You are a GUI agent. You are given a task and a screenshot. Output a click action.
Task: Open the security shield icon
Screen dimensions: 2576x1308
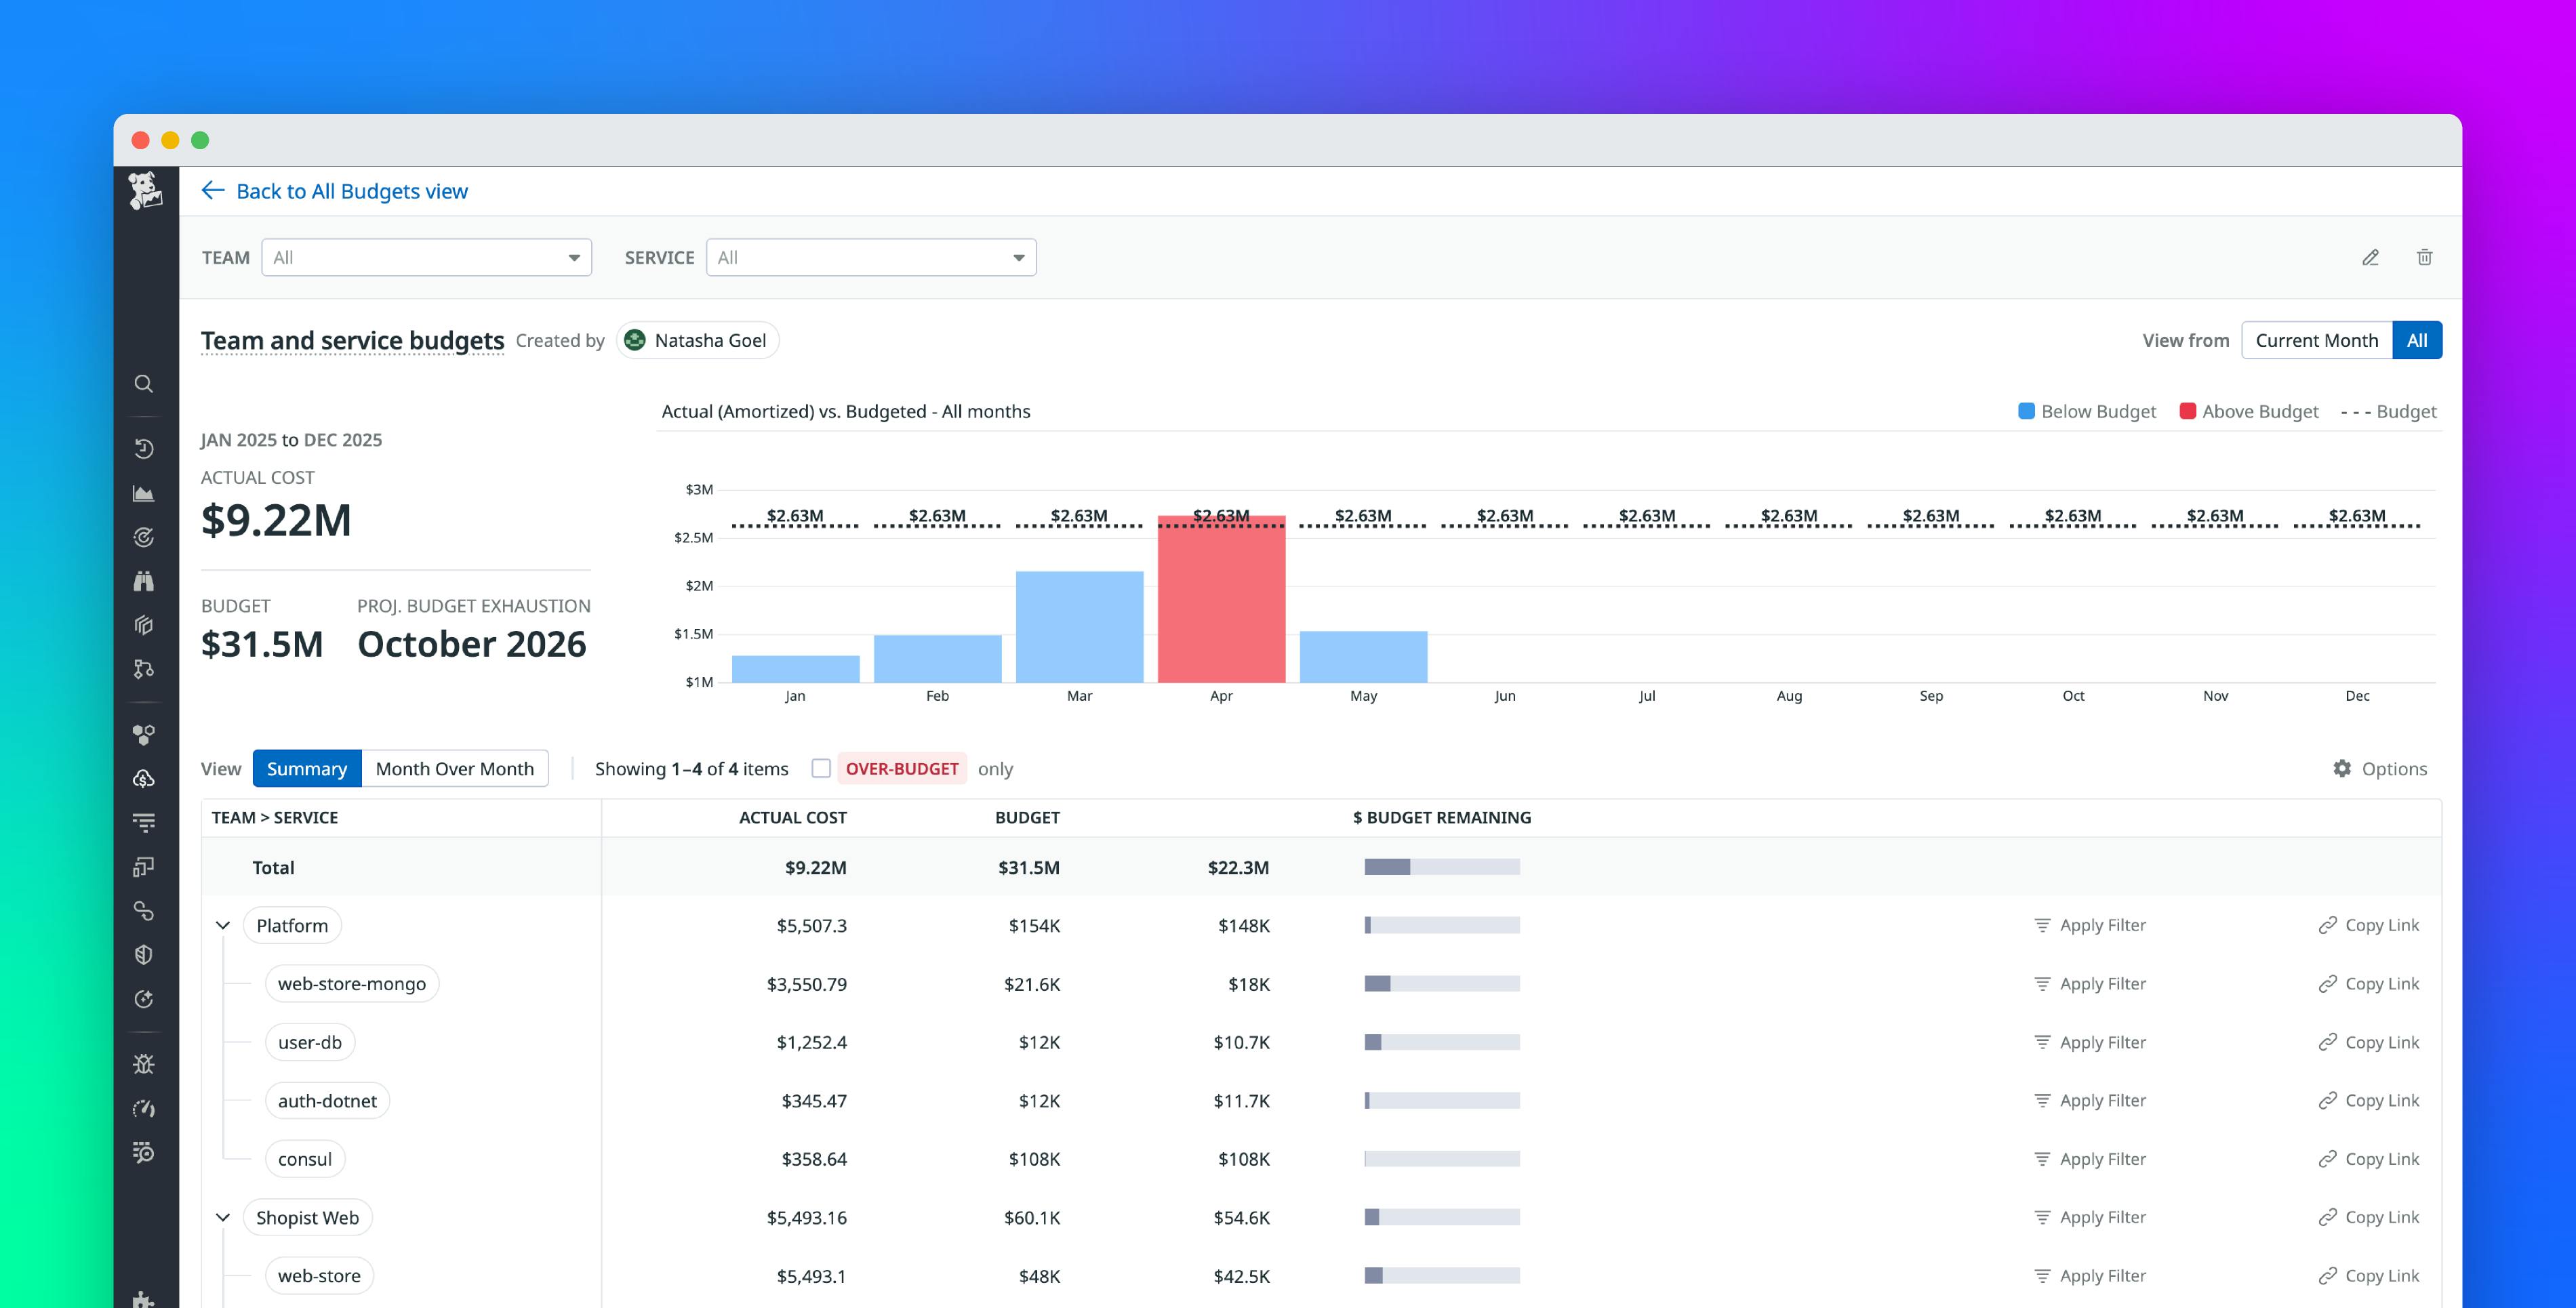pos(143,955)
